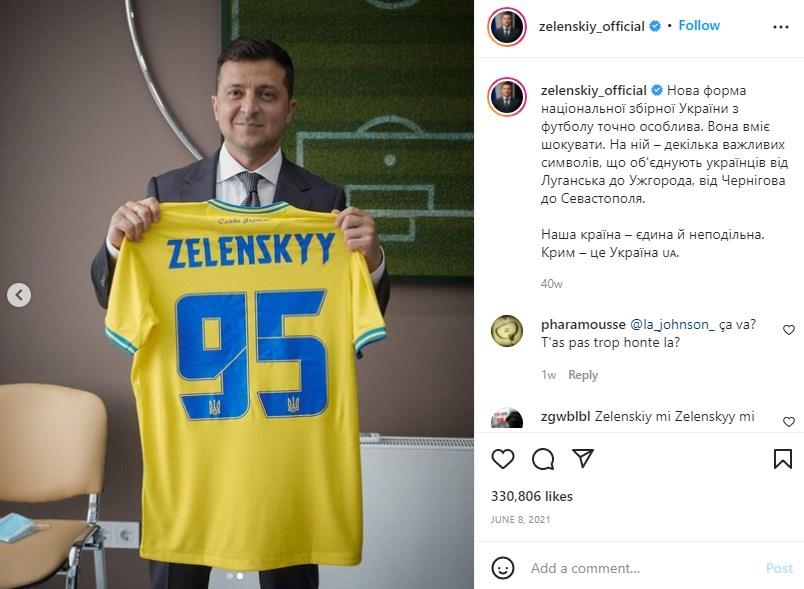Like zgwblbl's comment heart
The height and width of the screenshot is (589, 804).
(x=789, y=421)
